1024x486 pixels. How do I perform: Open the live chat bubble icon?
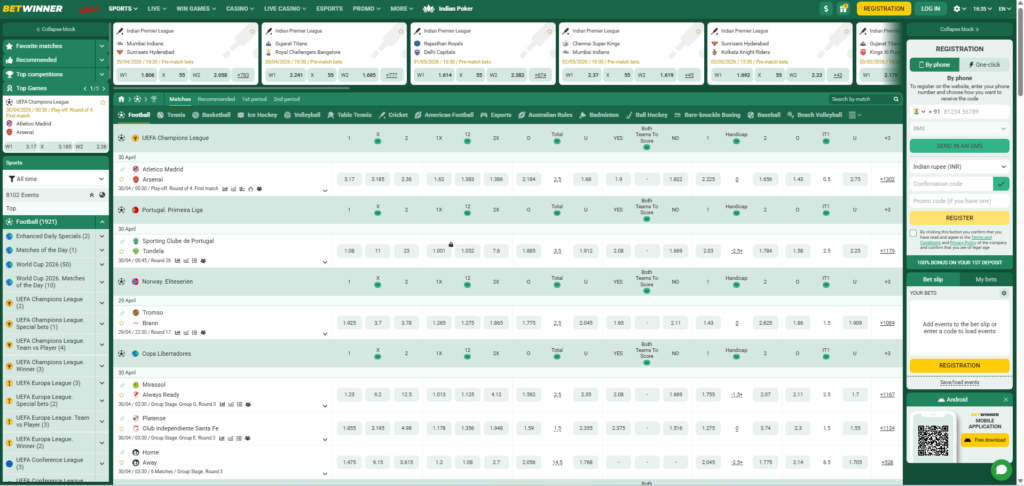pos(1000,470)
